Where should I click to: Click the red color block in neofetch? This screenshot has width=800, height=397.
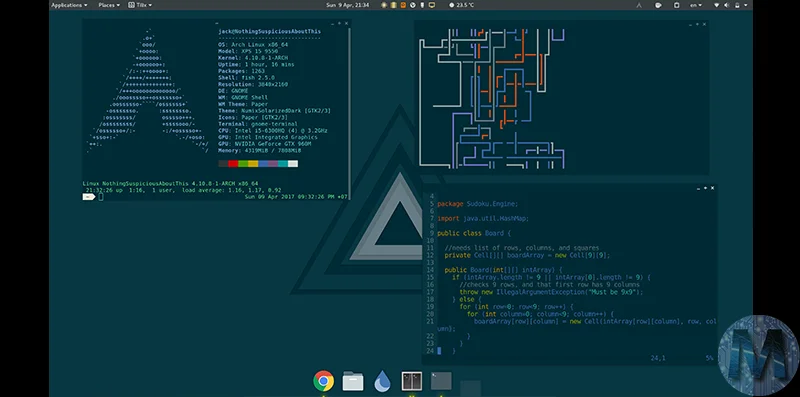pos(233,164)
